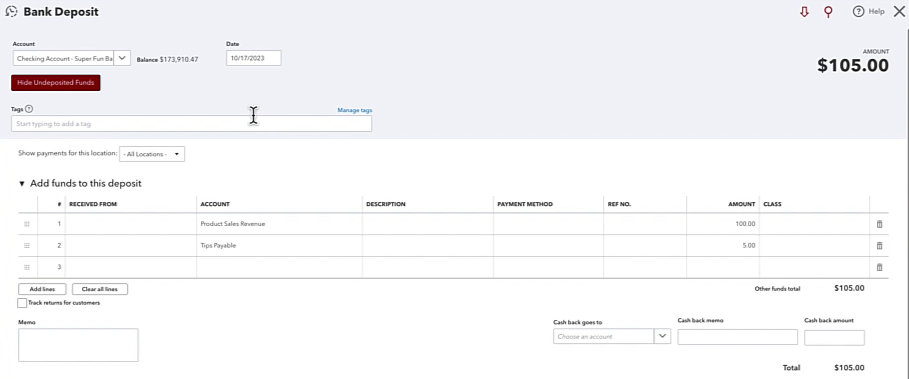Viewport: 909px width, 379px height.
Task: Click the Date field 10/17/2023
Action: [x=253, y=58]
